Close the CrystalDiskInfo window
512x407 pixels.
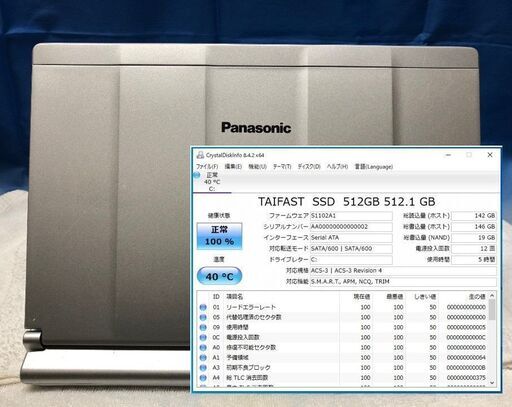tap(490, 155)
